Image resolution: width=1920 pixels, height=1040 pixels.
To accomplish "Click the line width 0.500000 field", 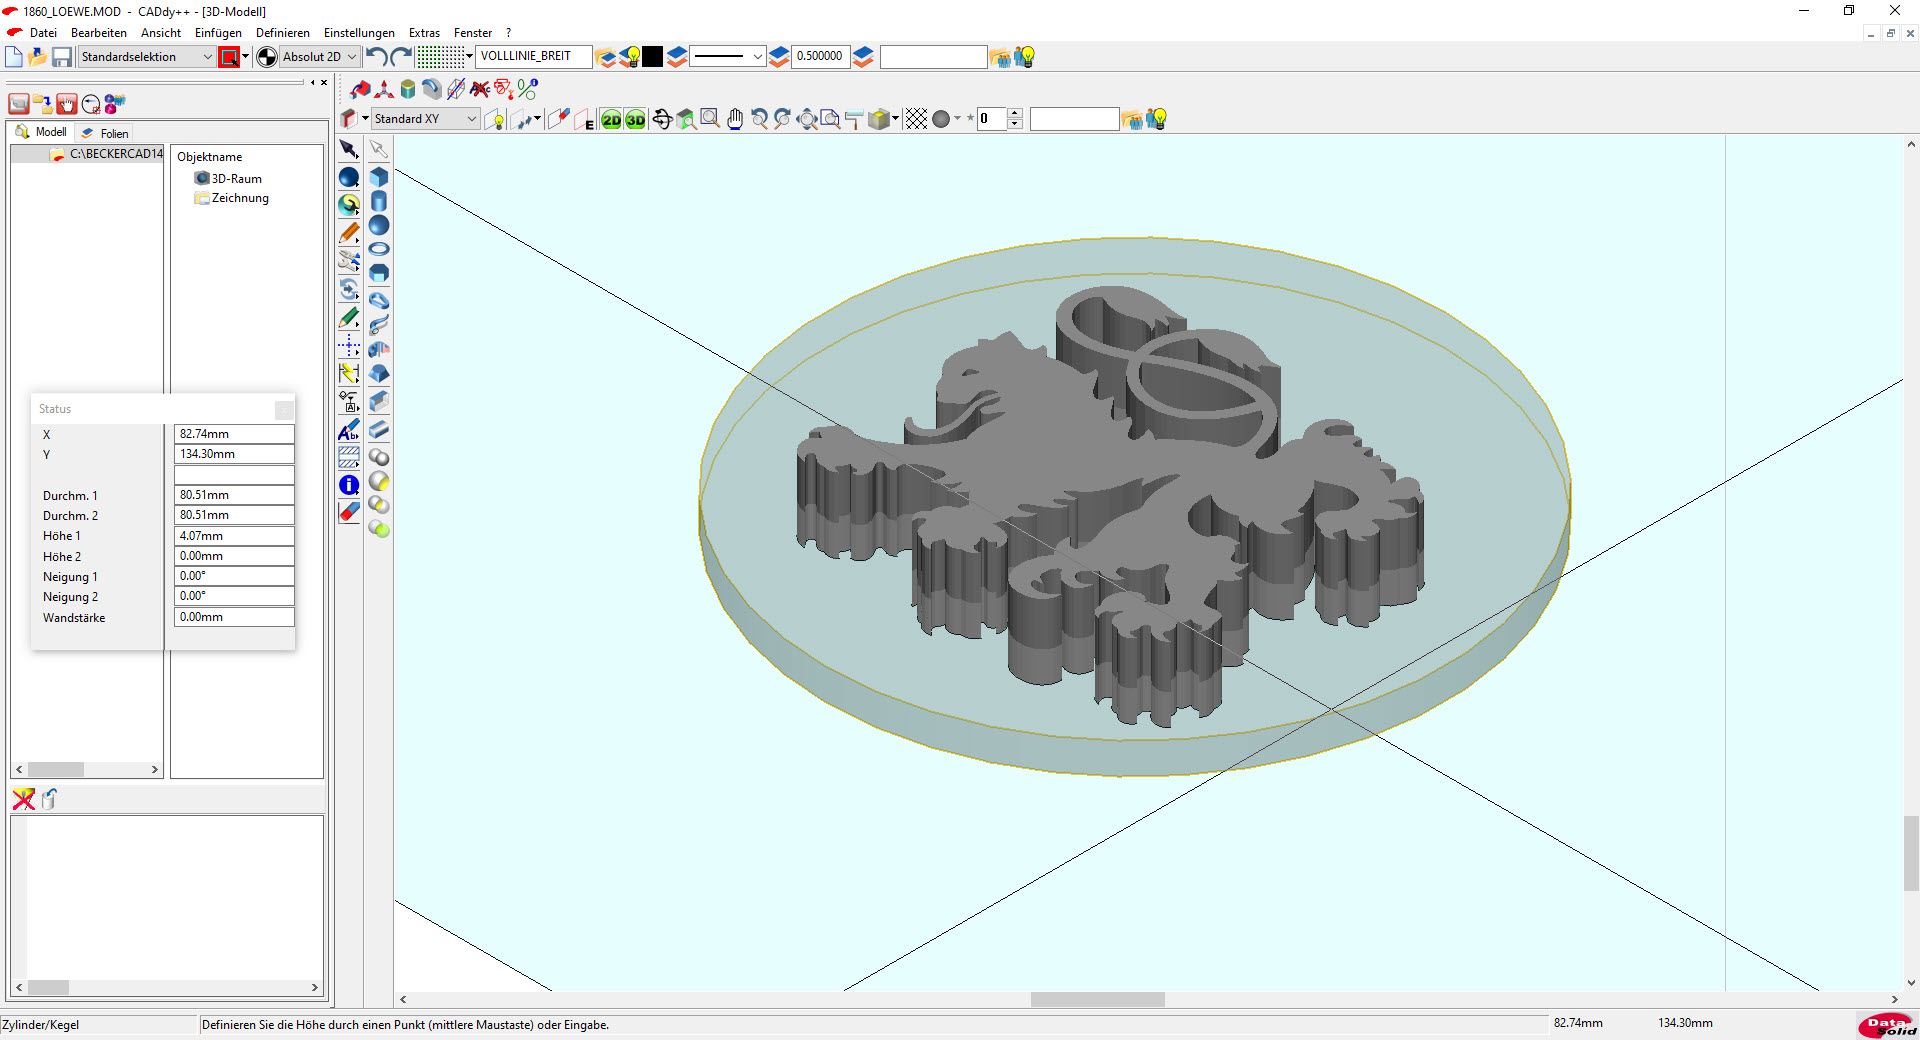I will click(821, 57).
